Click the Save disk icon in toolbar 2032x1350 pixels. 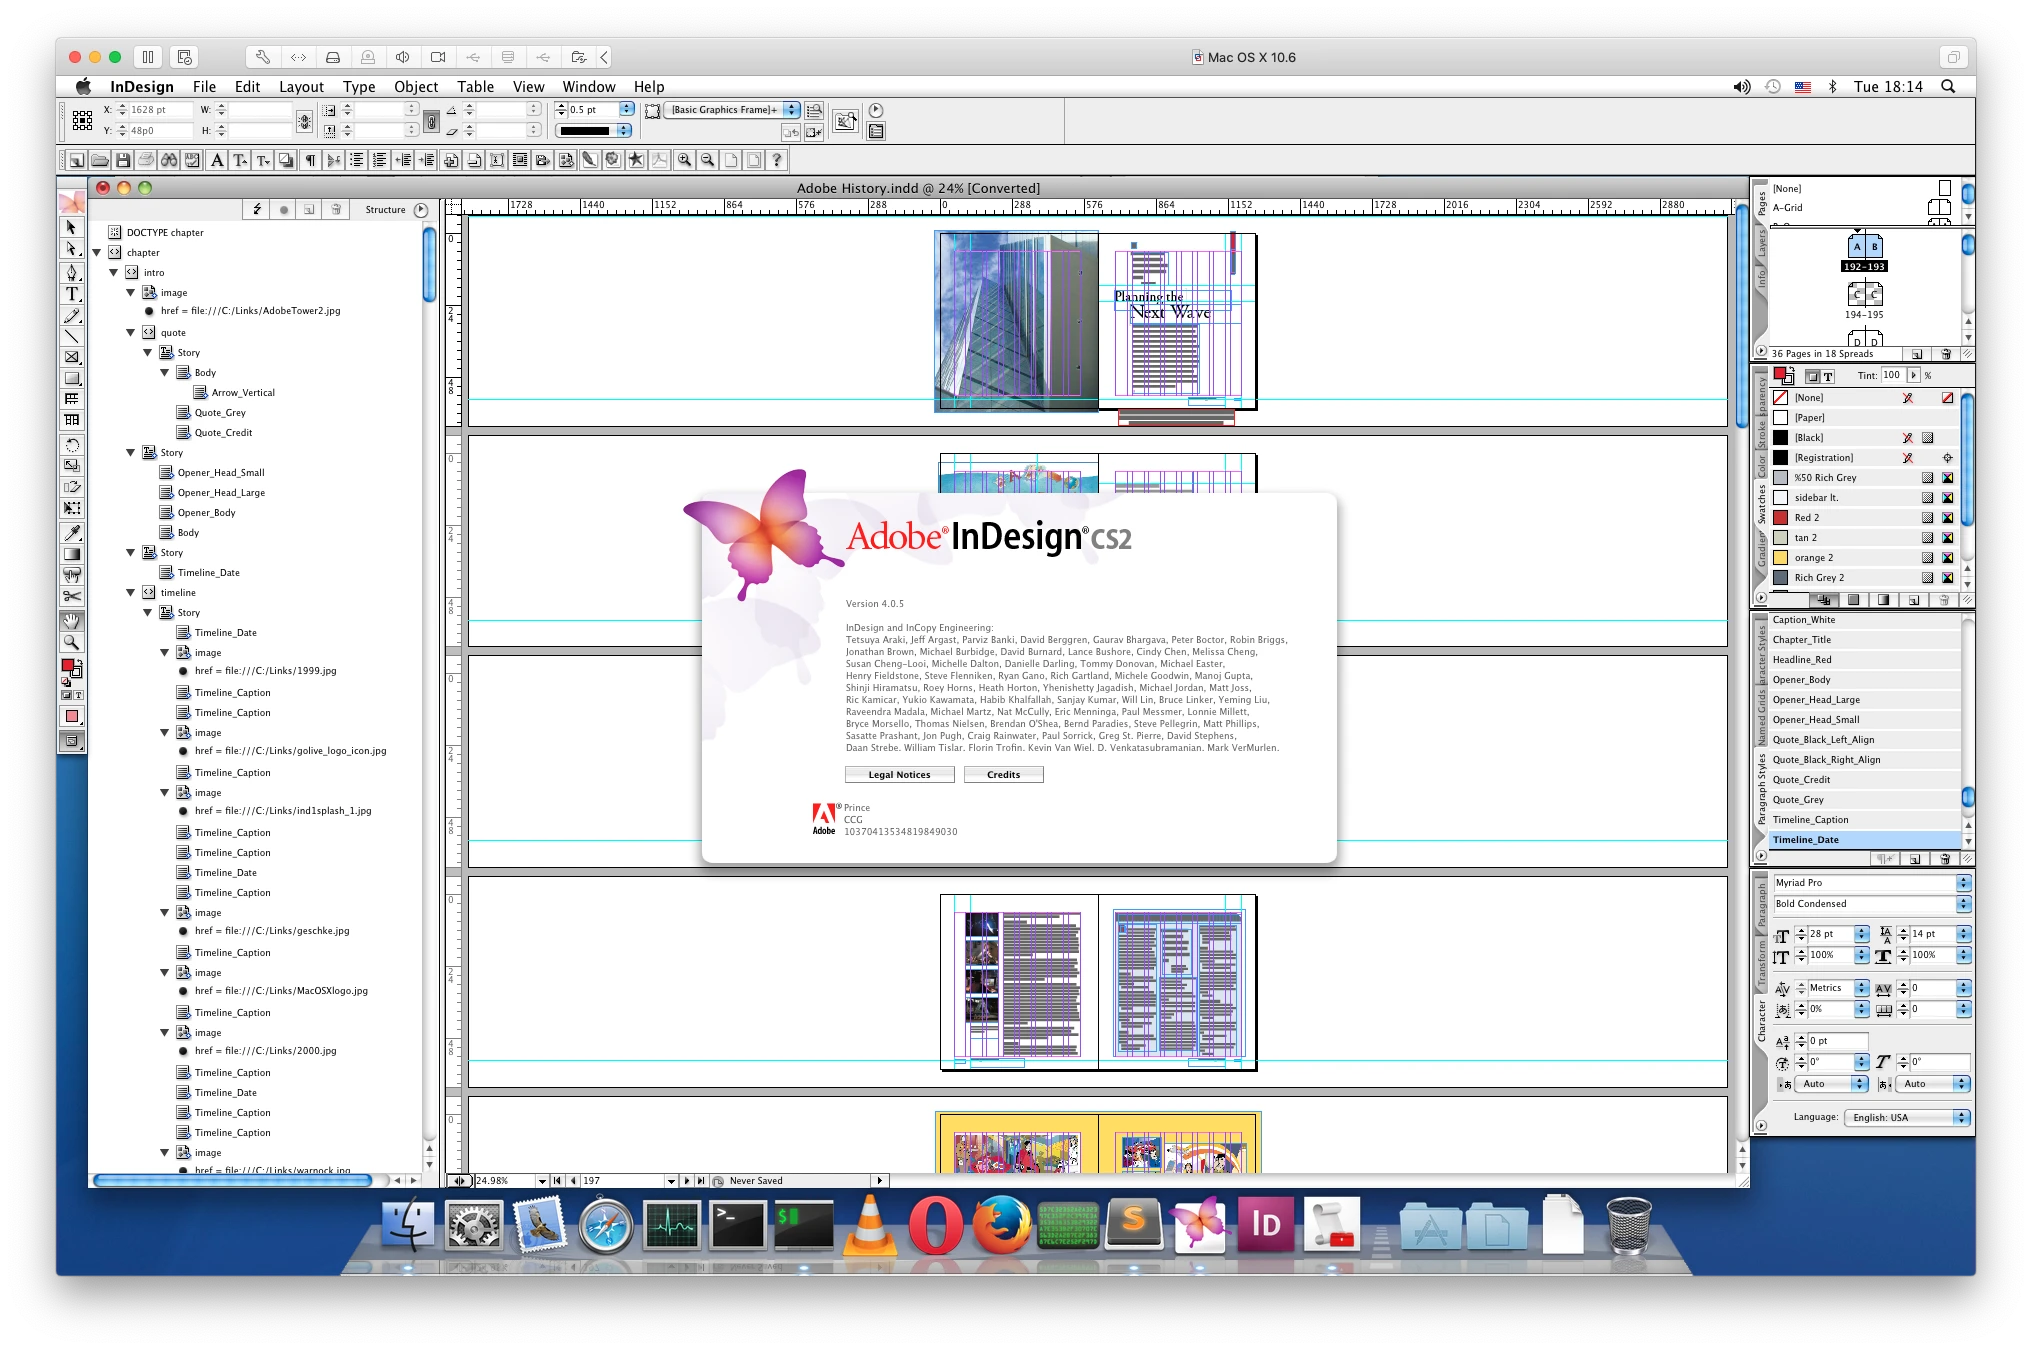pyautogui.click(x=123, y=160)
